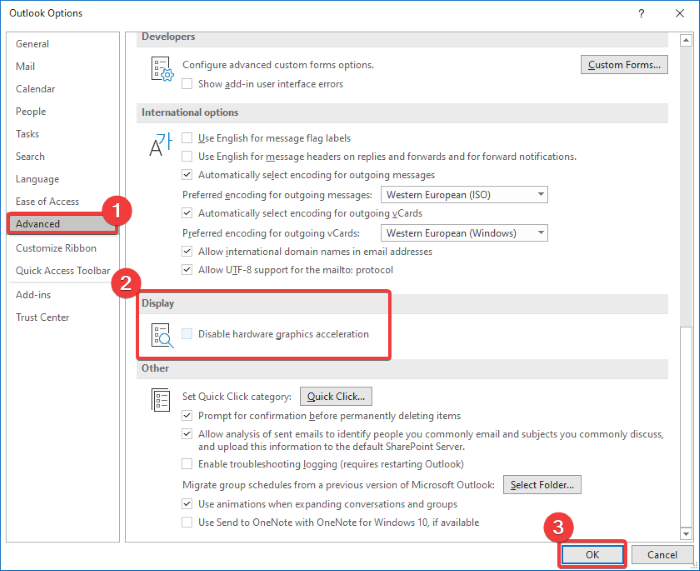
Task: Enable troubleshooting logging checkbox
Action: [x=187, y=464]
